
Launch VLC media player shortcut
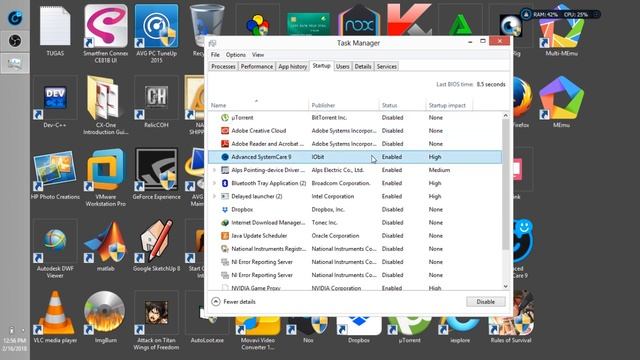[x=55, y=318]
